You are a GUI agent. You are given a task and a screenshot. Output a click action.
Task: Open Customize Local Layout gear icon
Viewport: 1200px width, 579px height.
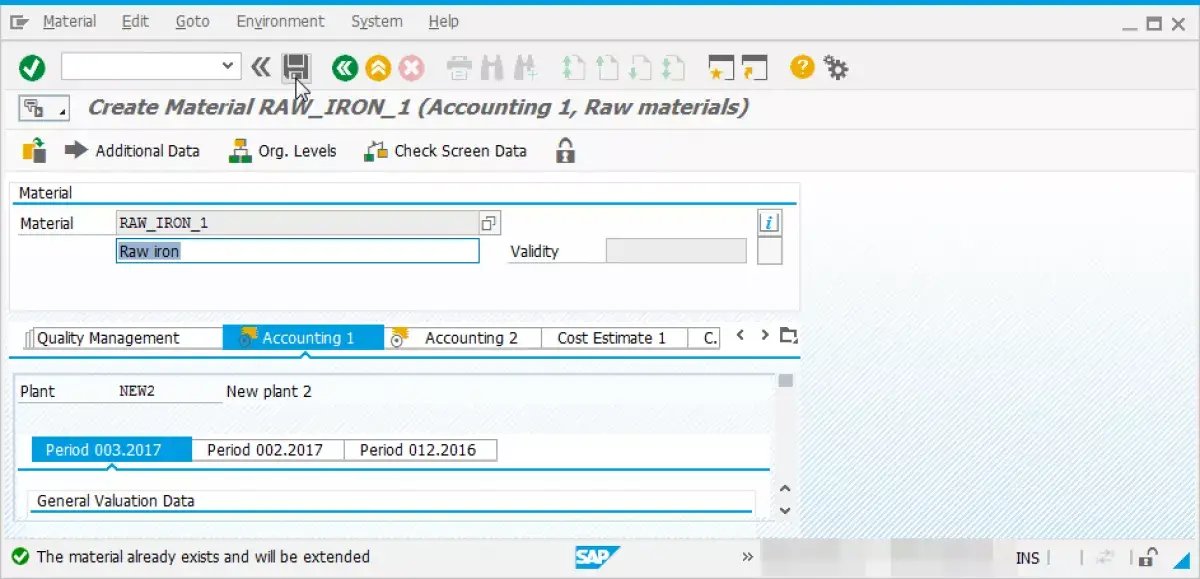click(x=835, y=68)
